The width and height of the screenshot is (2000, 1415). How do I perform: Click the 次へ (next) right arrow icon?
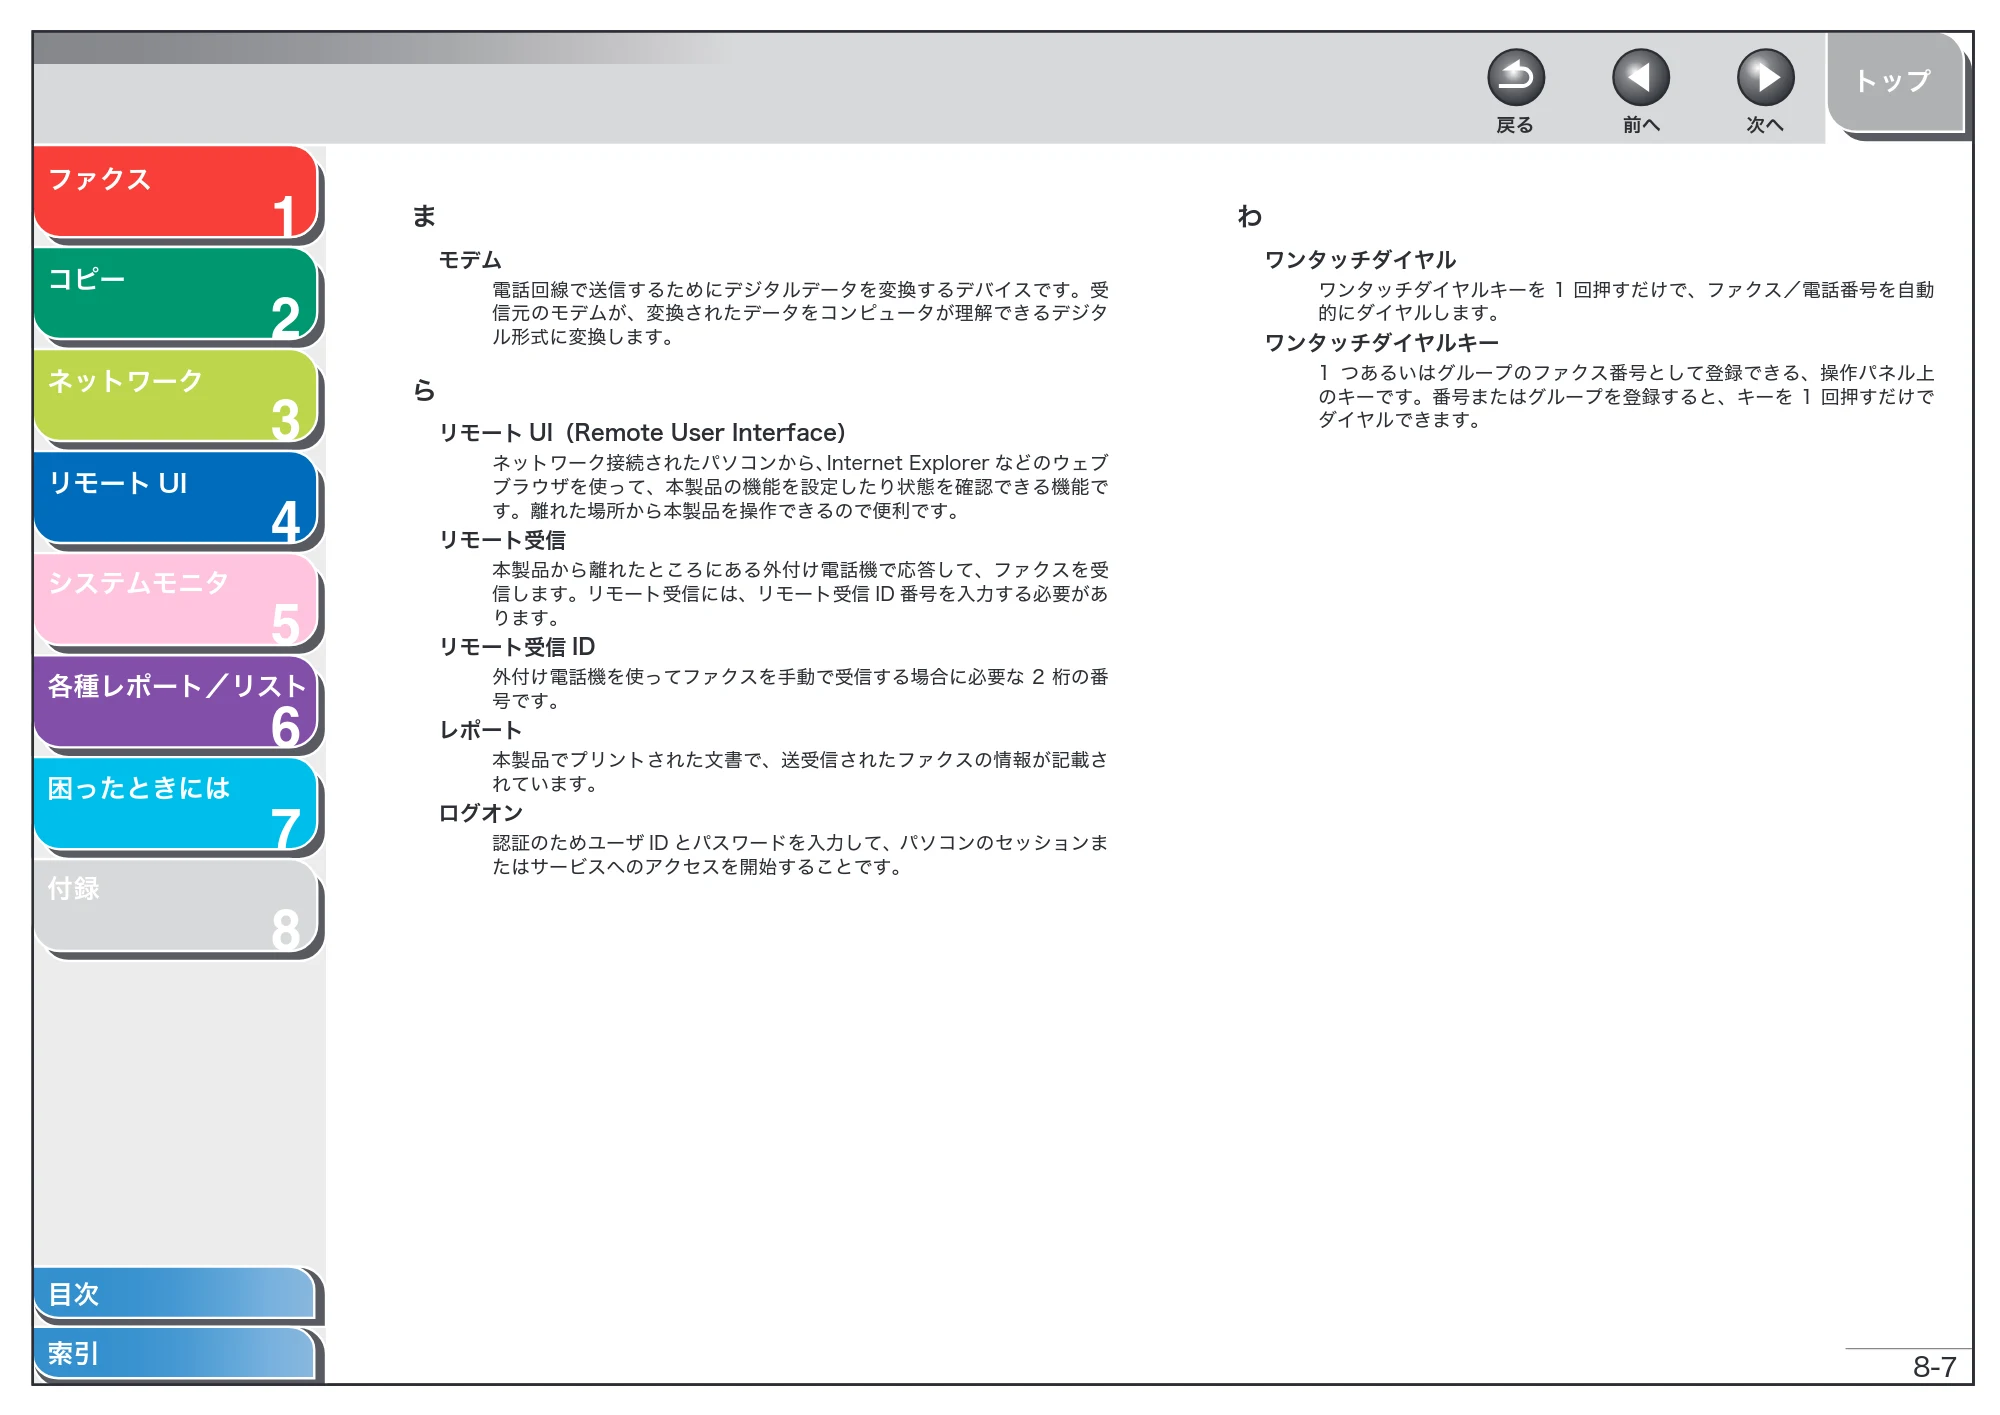coord(1765,78)
